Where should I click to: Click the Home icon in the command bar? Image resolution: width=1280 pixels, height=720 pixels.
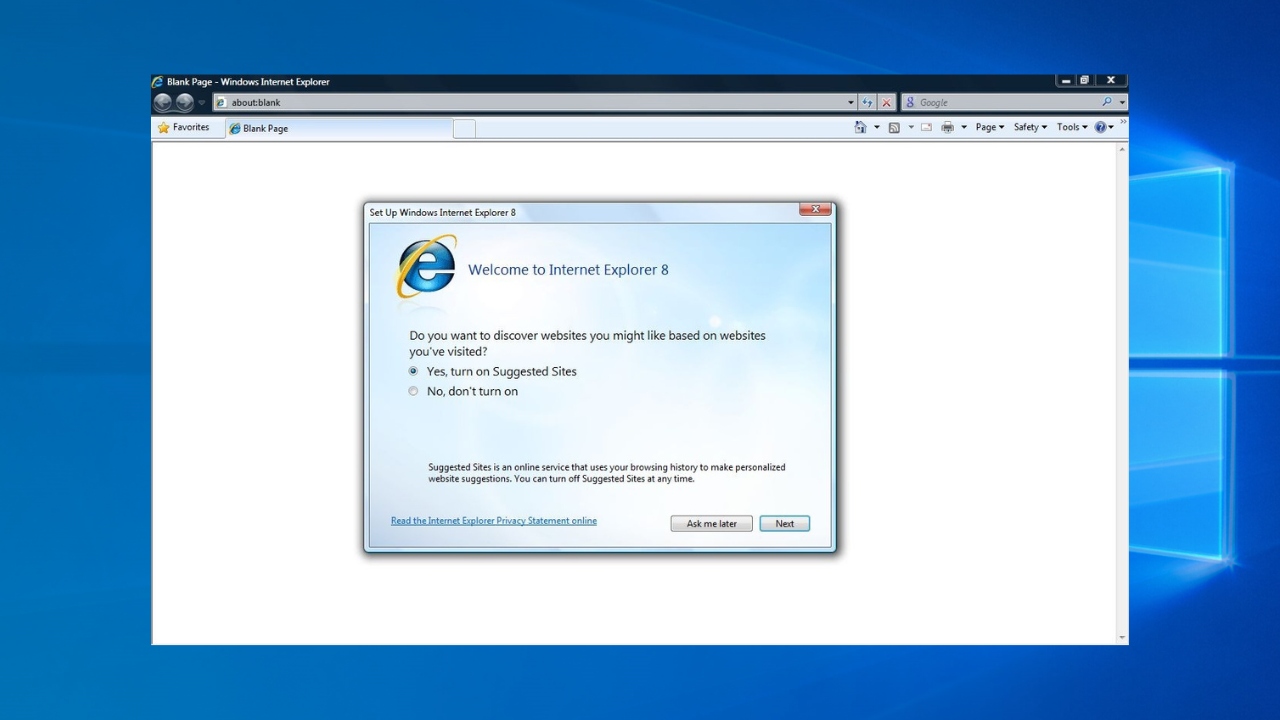coord(860,127)
